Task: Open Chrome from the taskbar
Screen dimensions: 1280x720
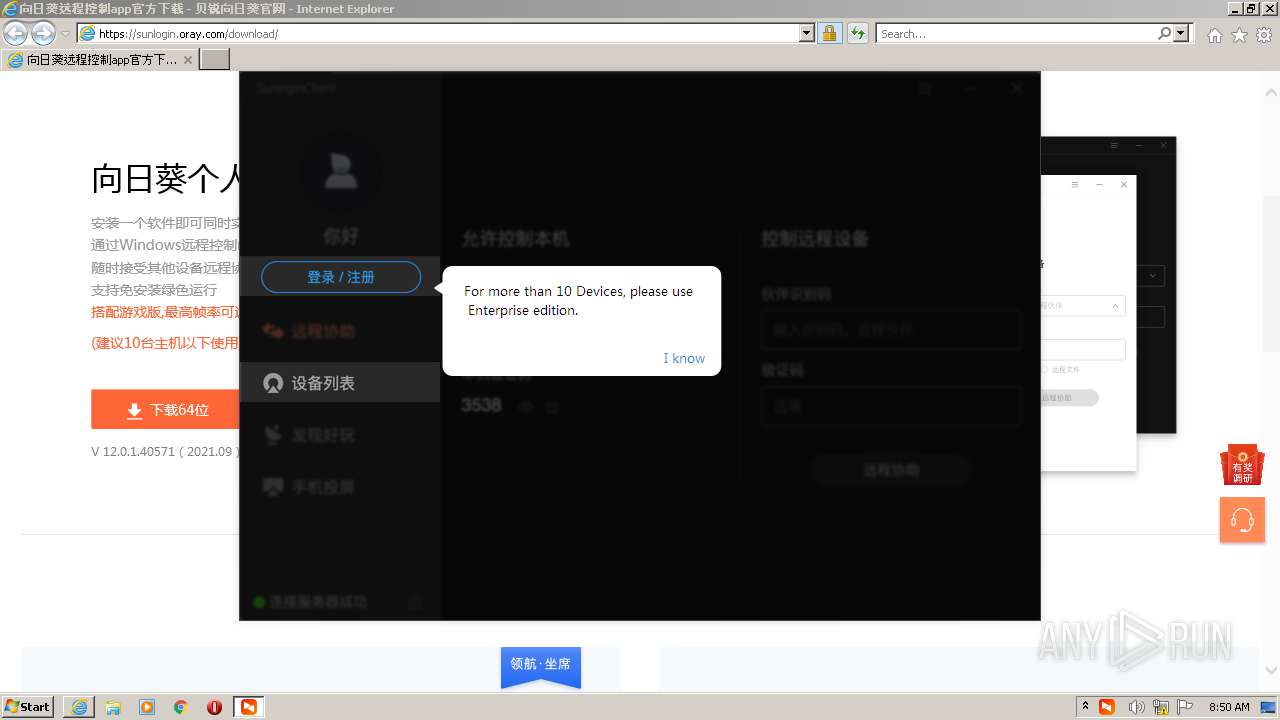Action: (181, 707)
